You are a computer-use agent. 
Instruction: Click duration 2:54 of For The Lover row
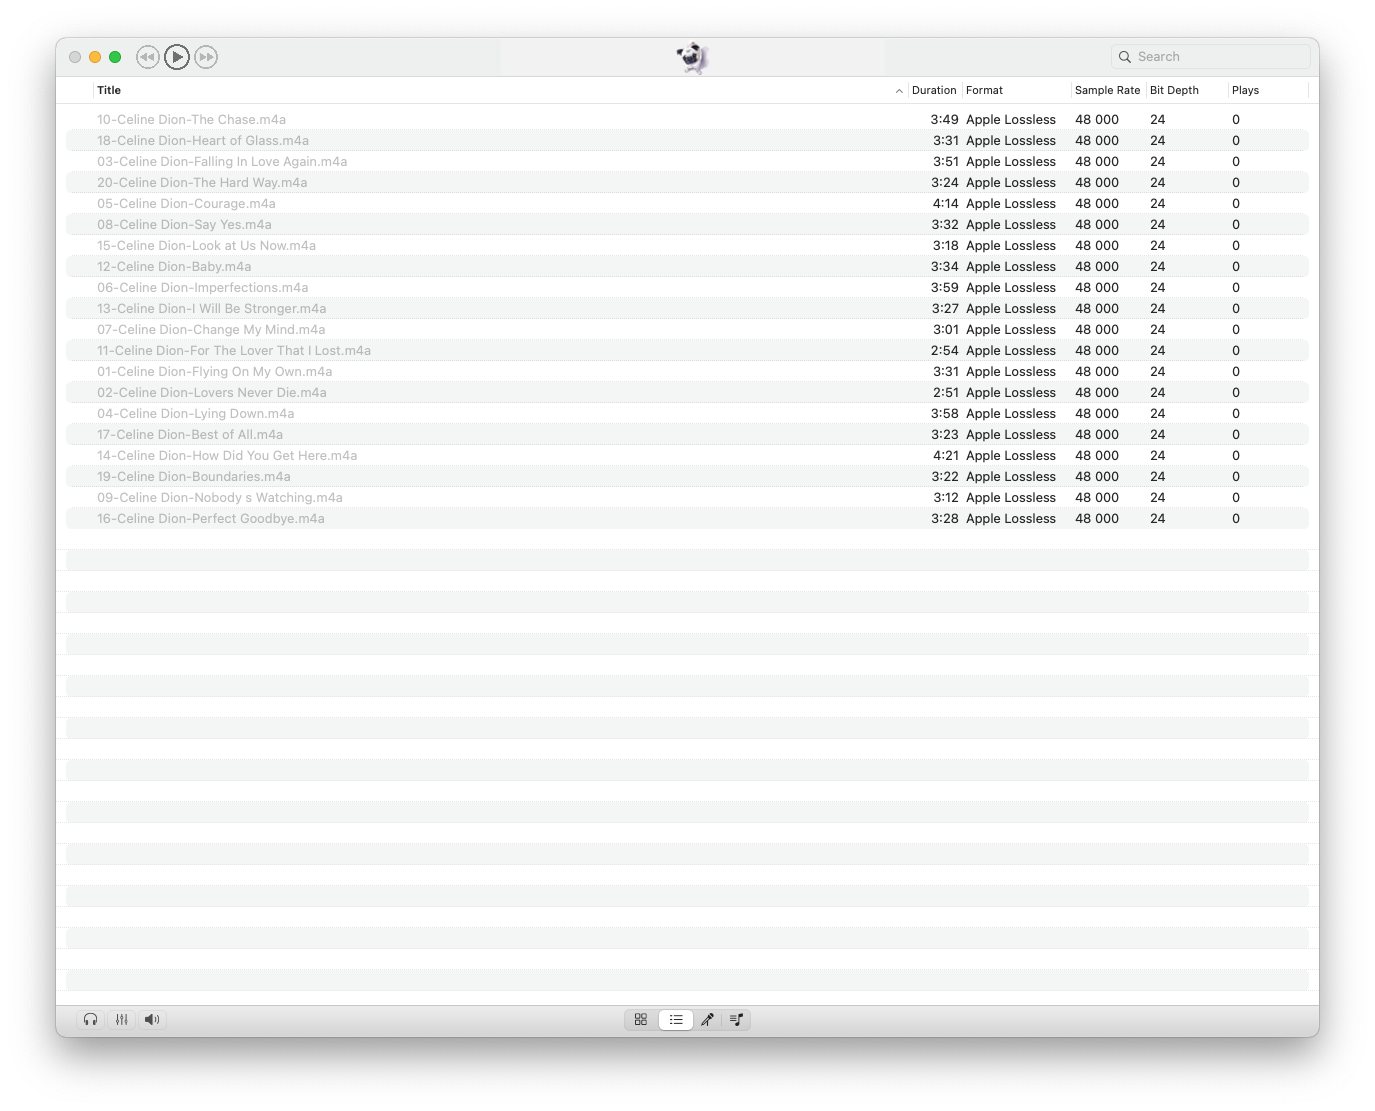(x=944, y=351)
